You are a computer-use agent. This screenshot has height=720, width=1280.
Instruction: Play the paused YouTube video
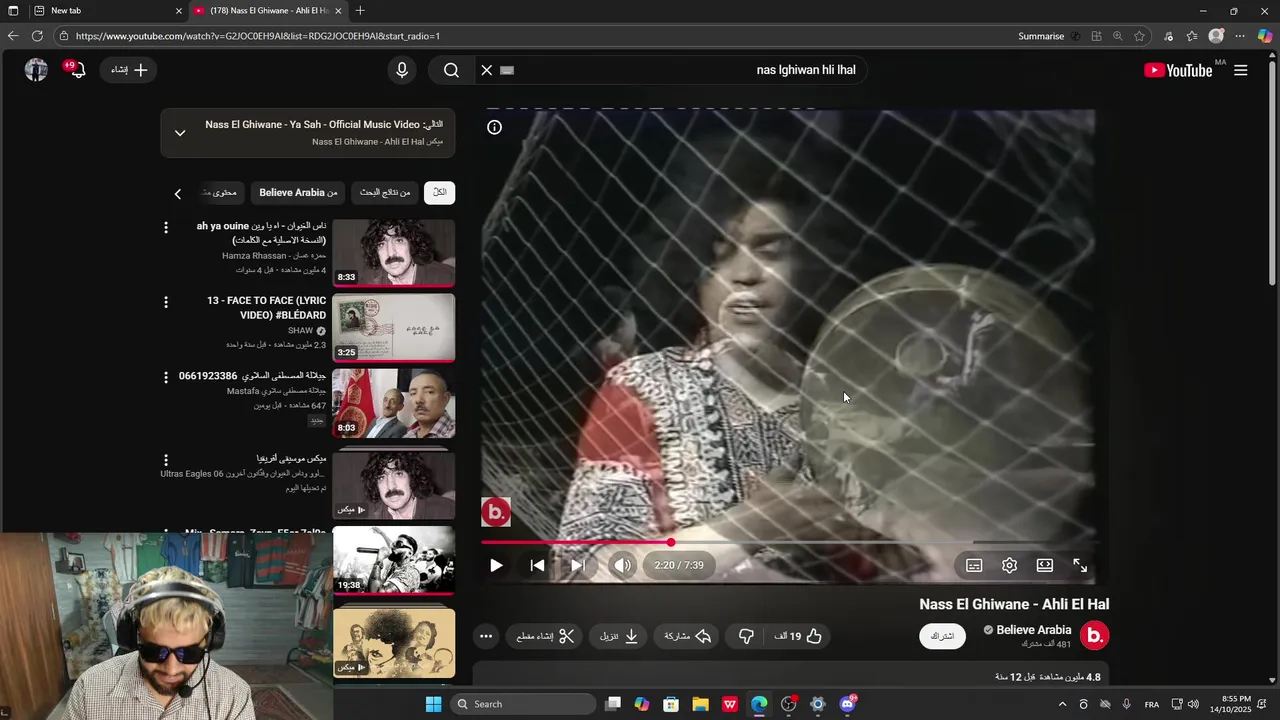pyautogui.click(x=496, y=565)
